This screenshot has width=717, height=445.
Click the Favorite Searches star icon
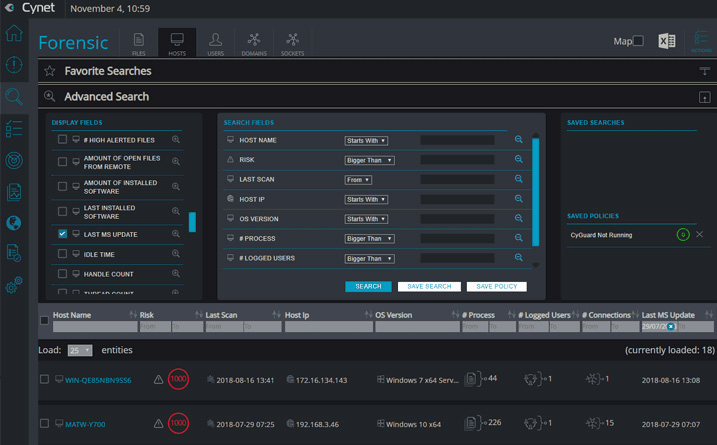(x=50, y=71)
